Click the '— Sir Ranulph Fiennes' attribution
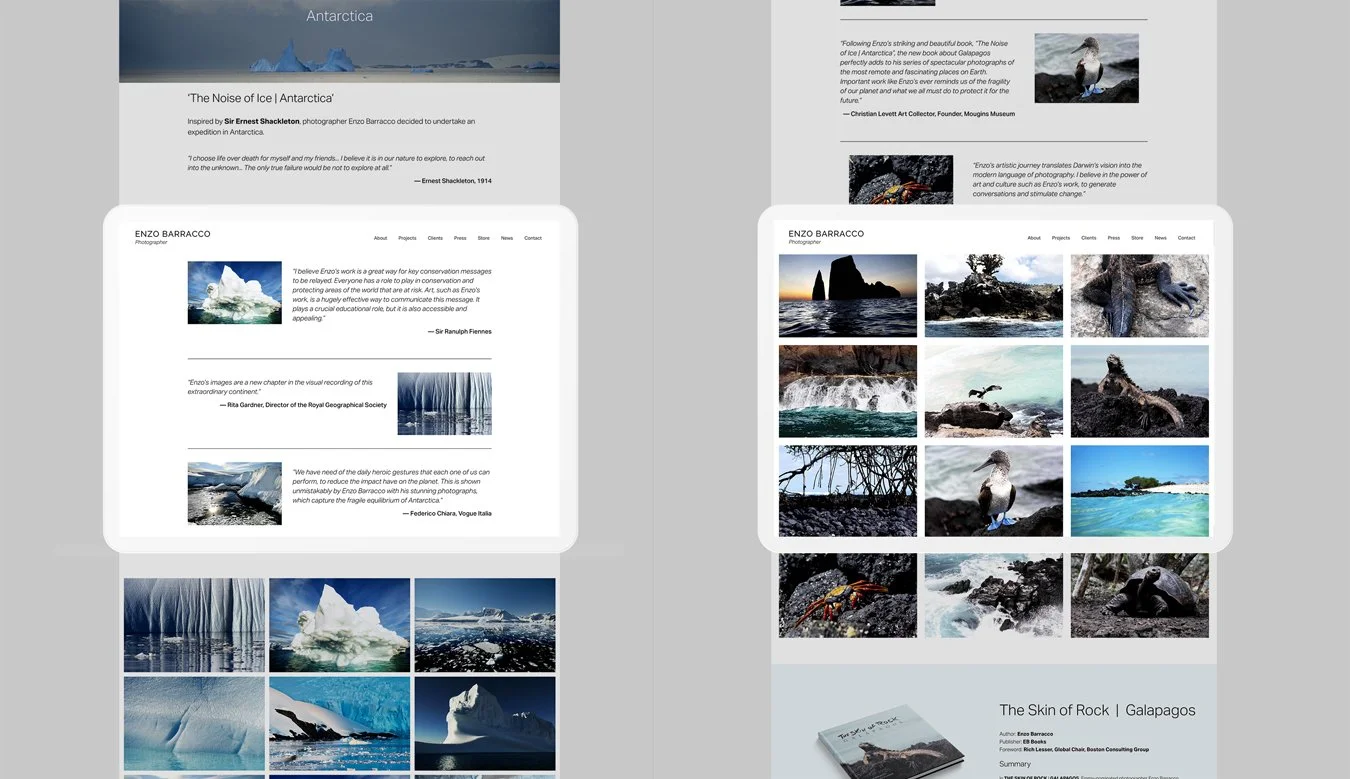The height and width of the screenshot is (779, 1350). click(459, 331)
